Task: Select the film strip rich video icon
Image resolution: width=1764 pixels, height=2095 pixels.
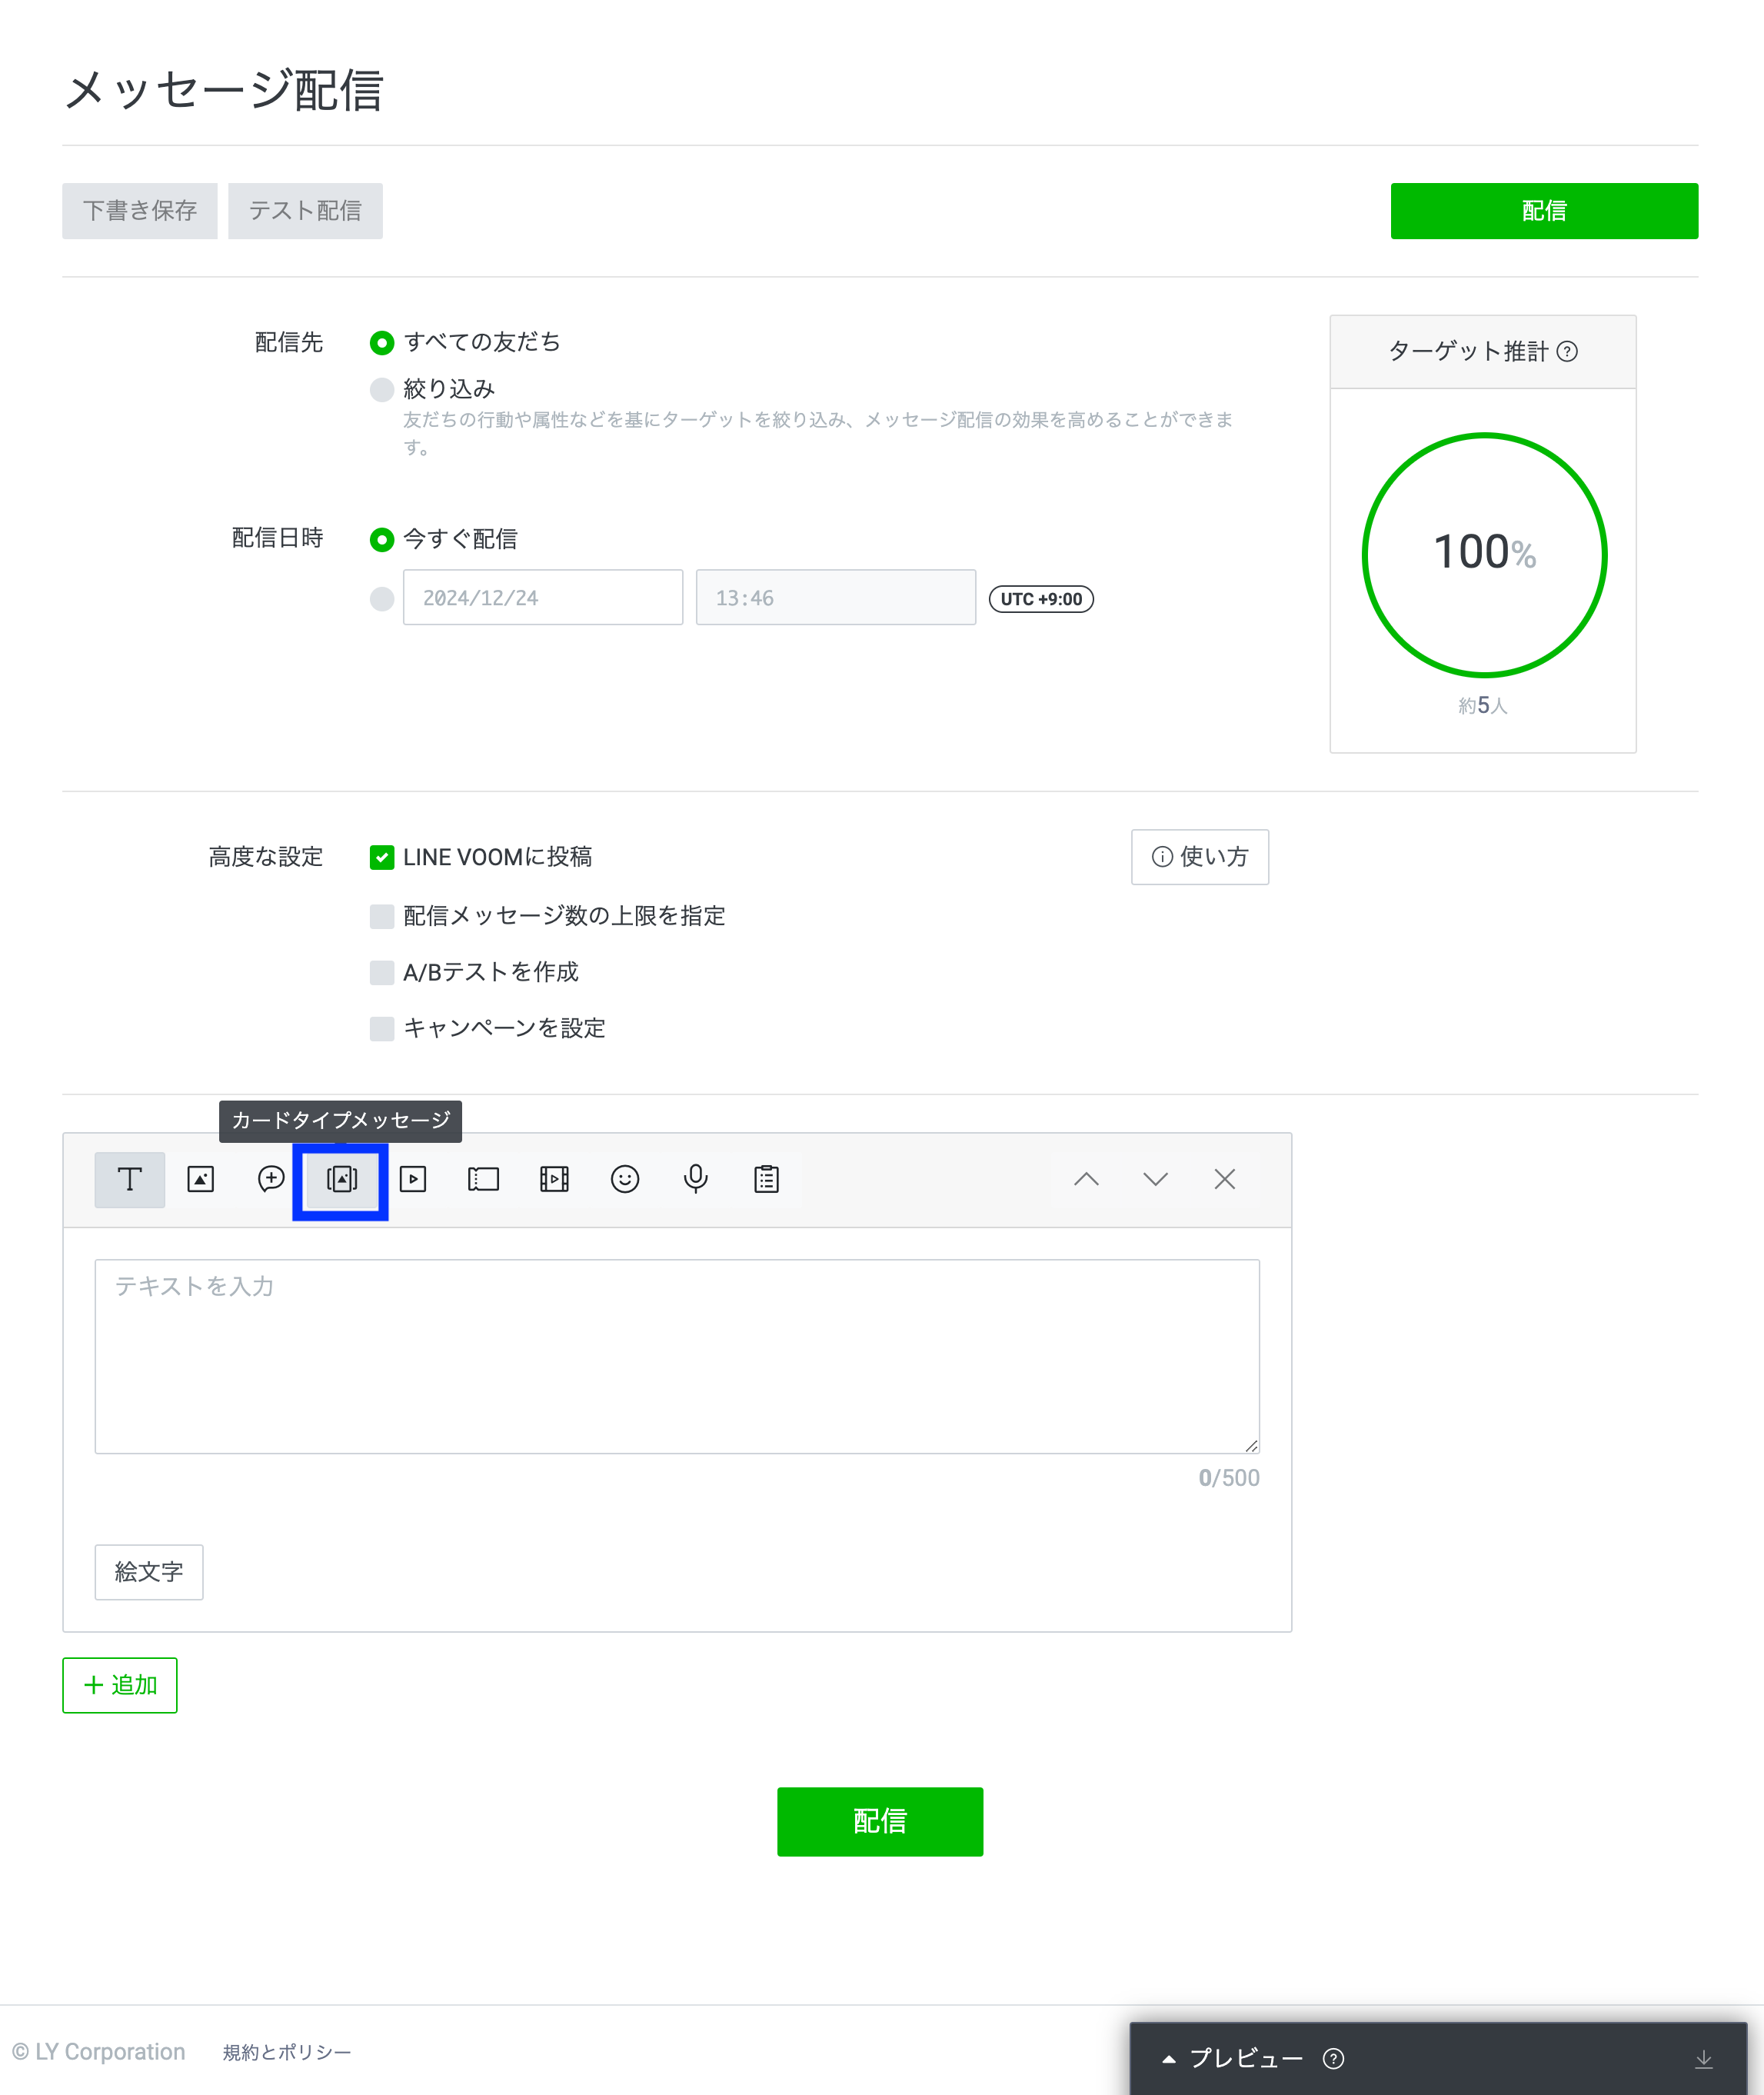Action: pyautogui.click(x=554, y=1179)
